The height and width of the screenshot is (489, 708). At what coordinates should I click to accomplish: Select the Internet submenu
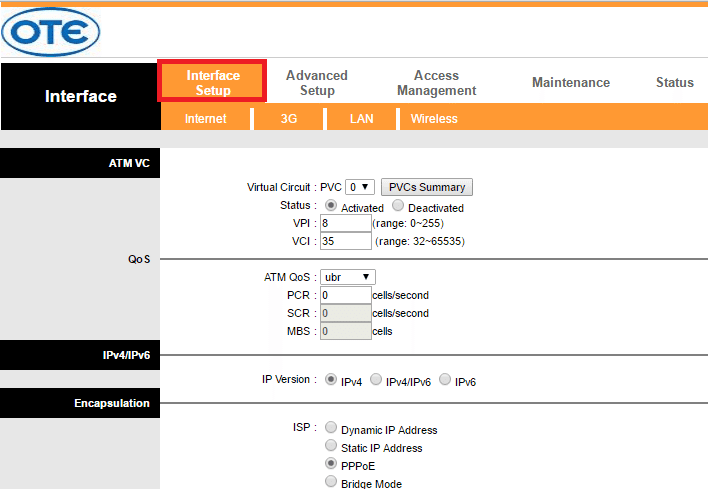click(x=206, y=119)
